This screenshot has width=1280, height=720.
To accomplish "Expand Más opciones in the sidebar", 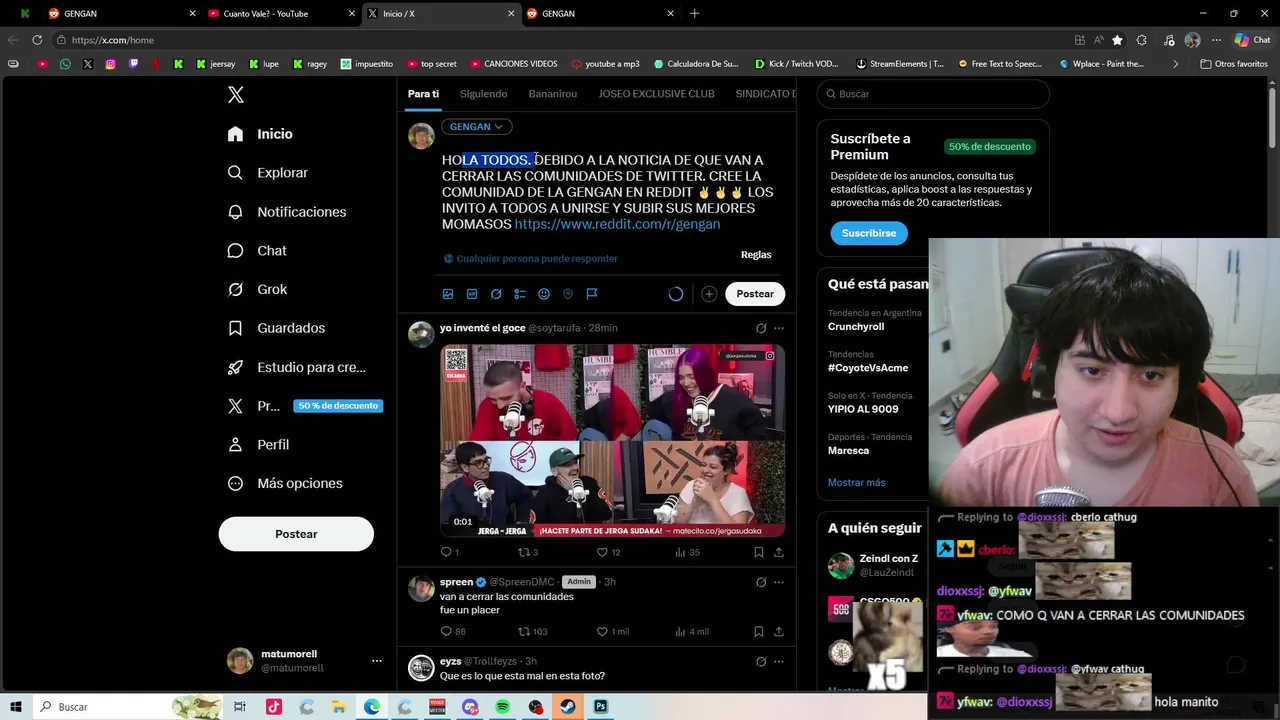I will point(285,483).
